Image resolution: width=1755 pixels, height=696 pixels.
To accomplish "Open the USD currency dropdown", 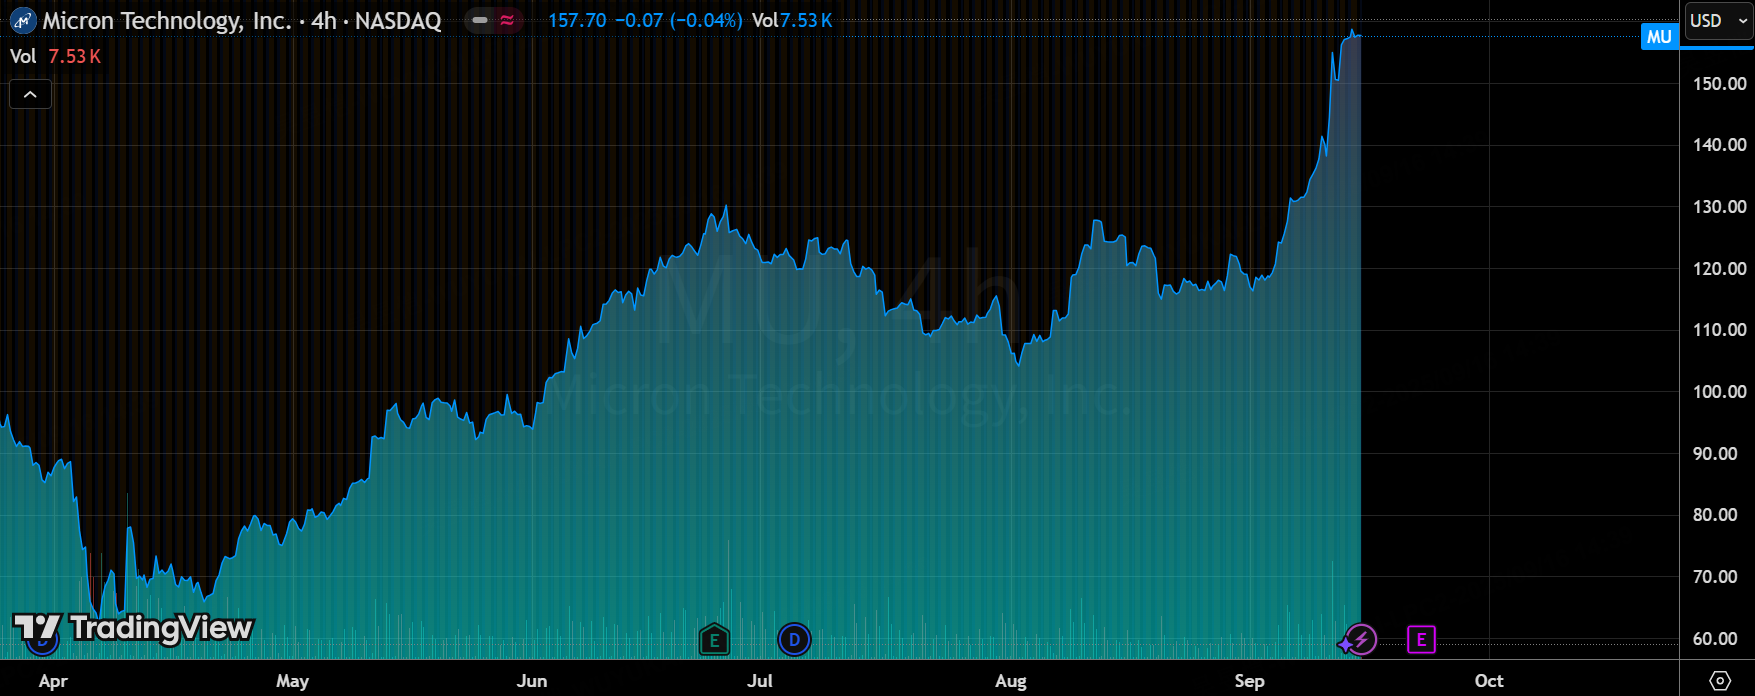I will tap(1719, 20).
